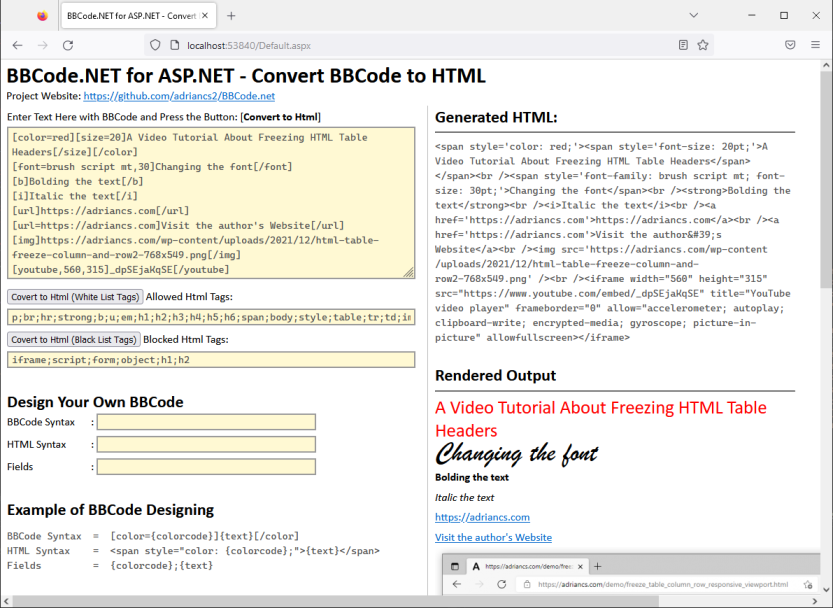
Task: Click the forward navigation arrow
Action: click(42, 45)
